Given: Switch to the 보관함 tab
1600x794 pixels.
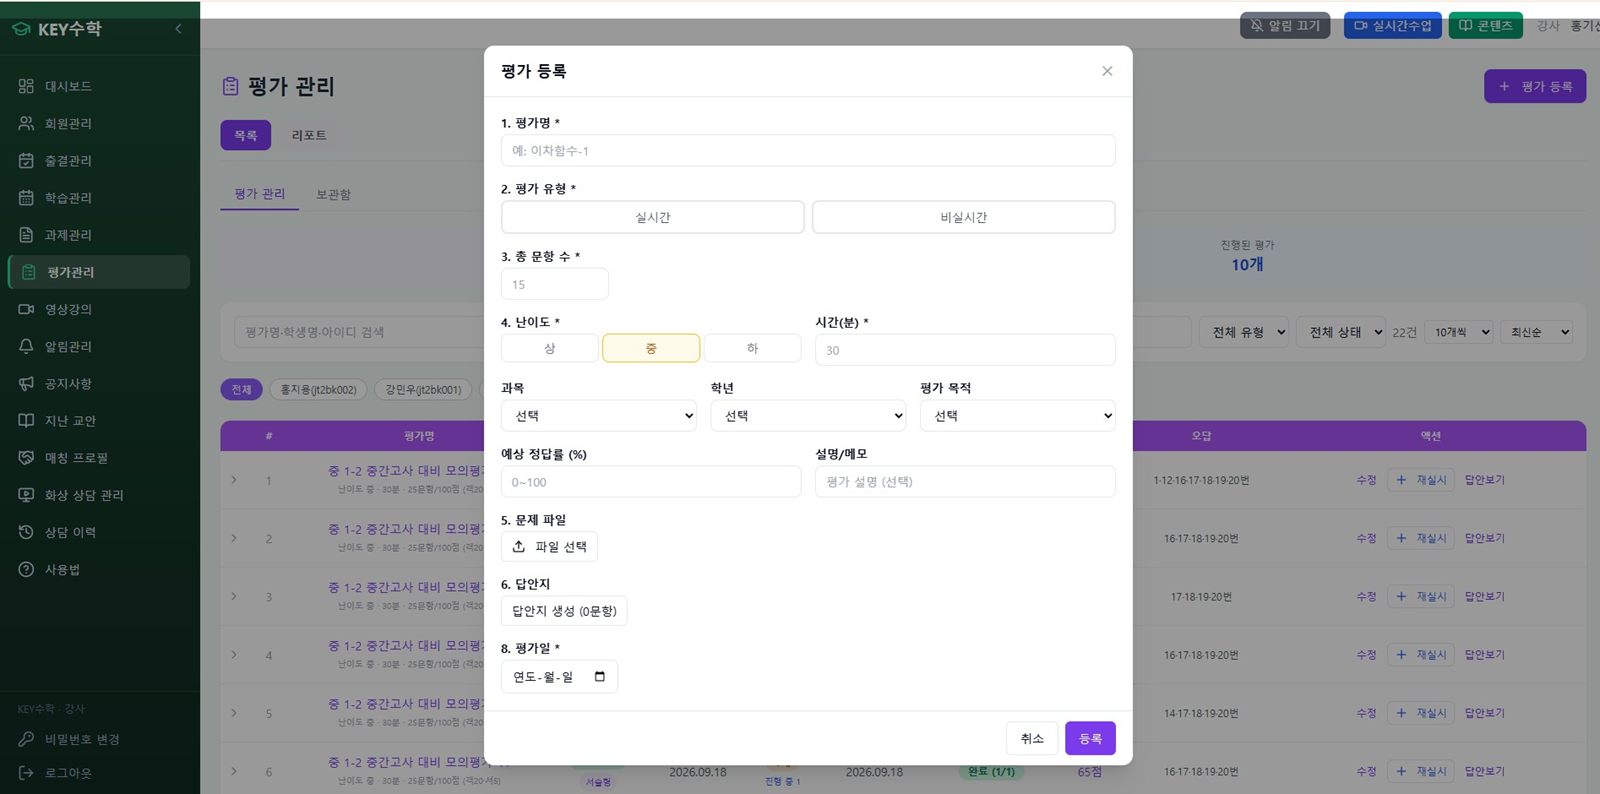Looking at the screenshot, I should click(x=333, y=194).
